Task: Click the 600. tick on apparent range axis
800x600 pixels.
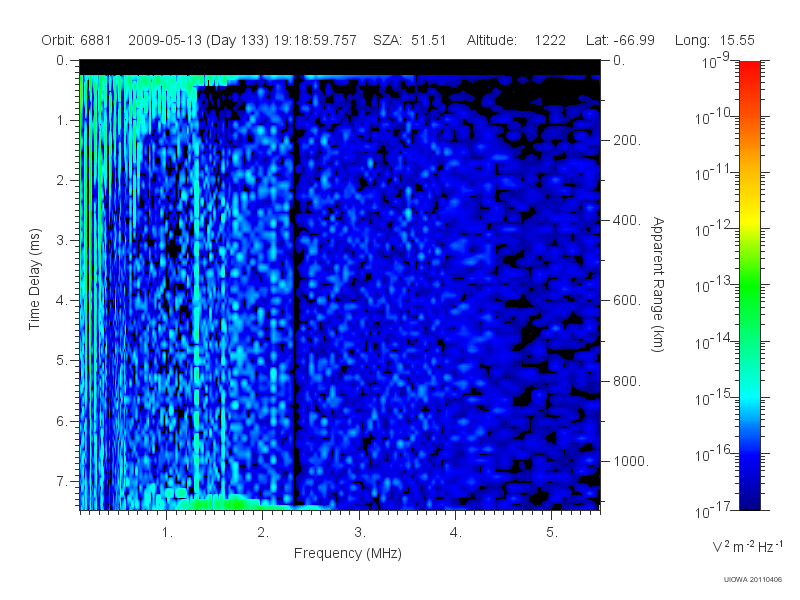Action: pyautogui.click(x=627, y=301)
